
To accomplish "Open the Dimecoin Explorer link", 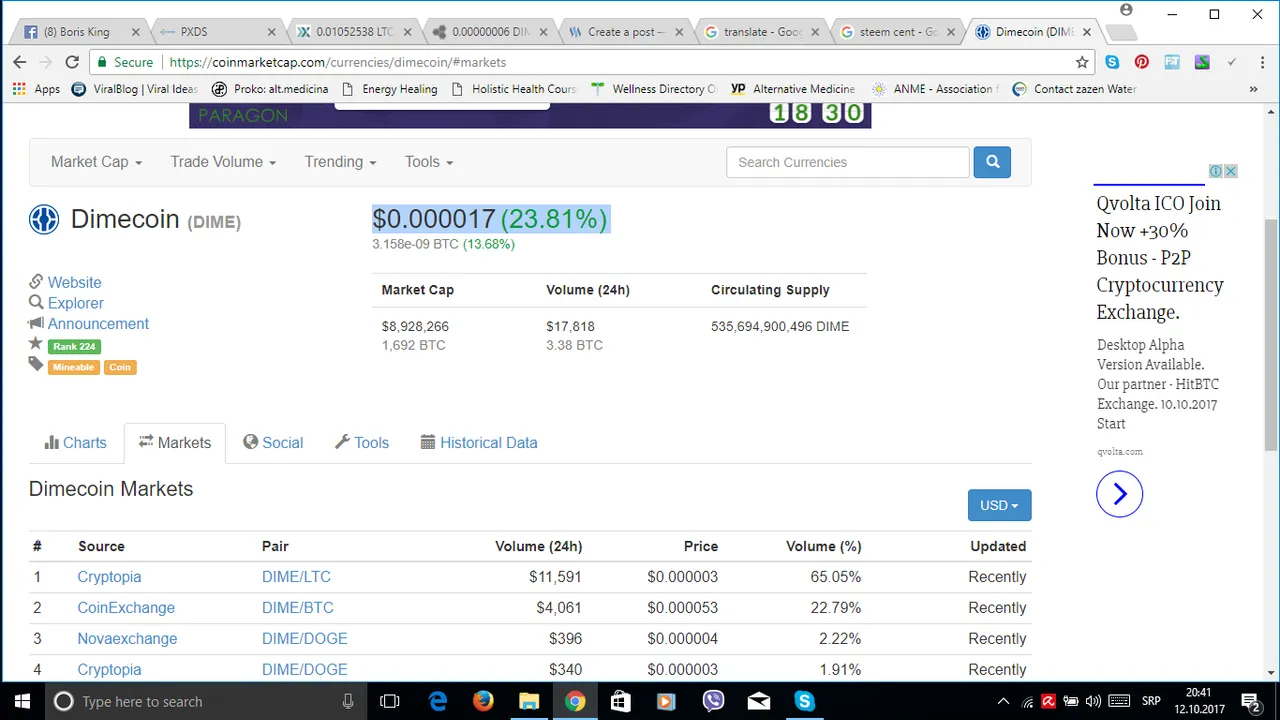I will pos(75,303).
